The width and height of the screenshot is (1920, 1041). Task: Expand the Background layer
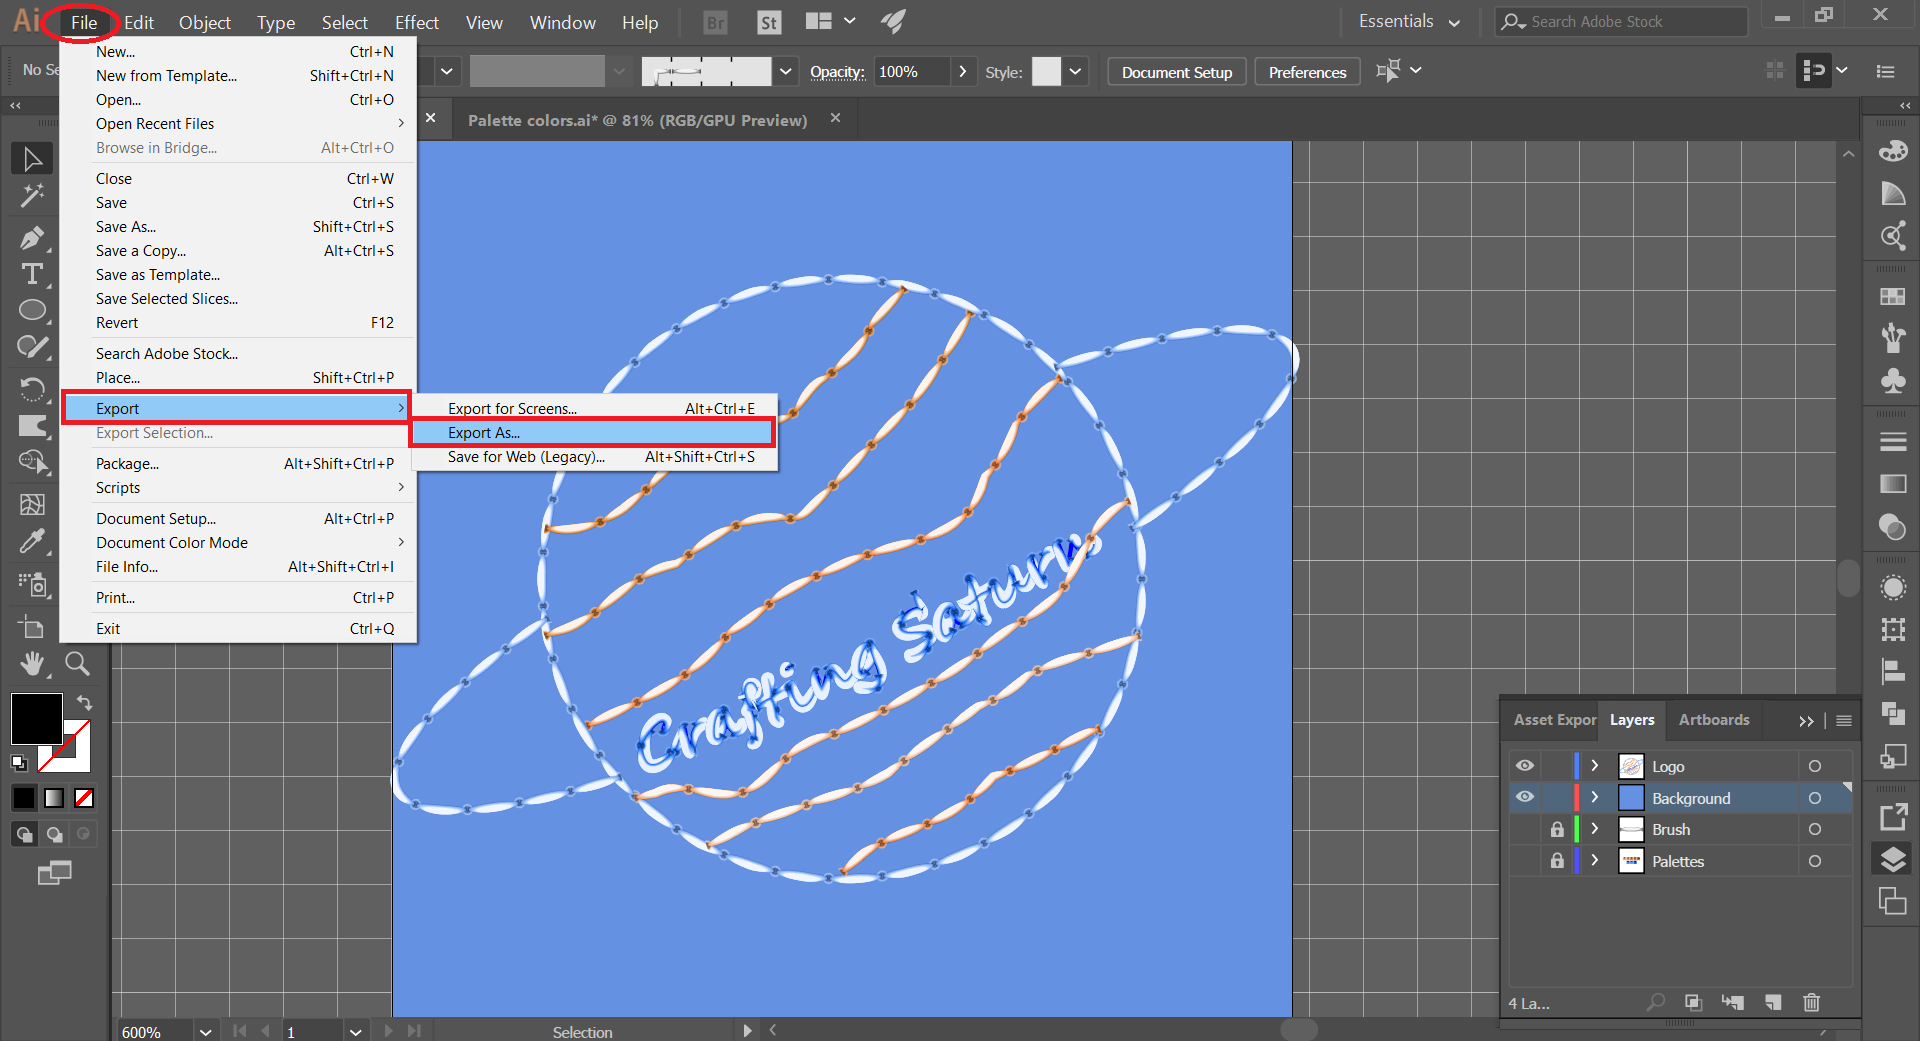(1595, 797)
